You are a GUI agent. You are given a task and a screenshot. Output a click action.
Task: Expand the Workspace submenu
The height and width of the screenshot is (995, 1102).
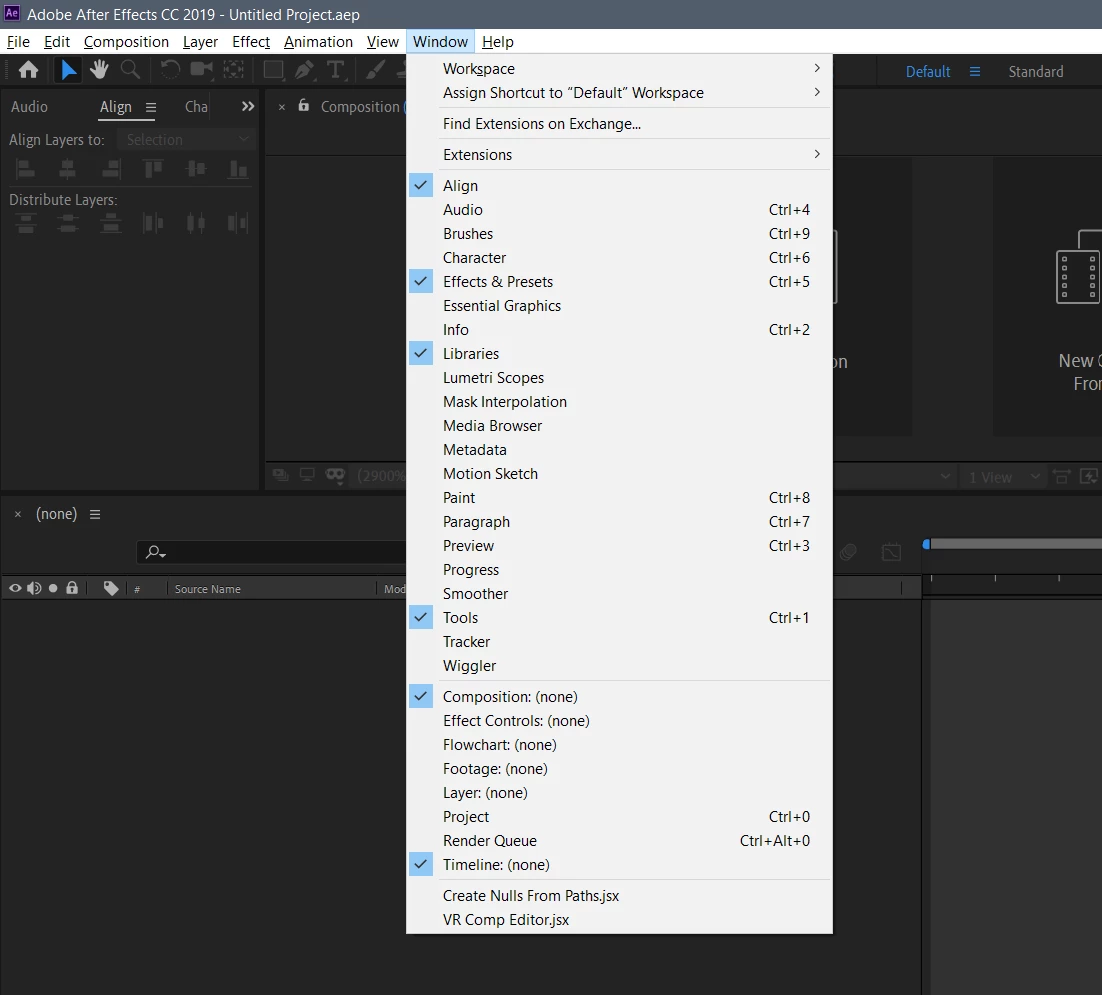tap(618, 69)
